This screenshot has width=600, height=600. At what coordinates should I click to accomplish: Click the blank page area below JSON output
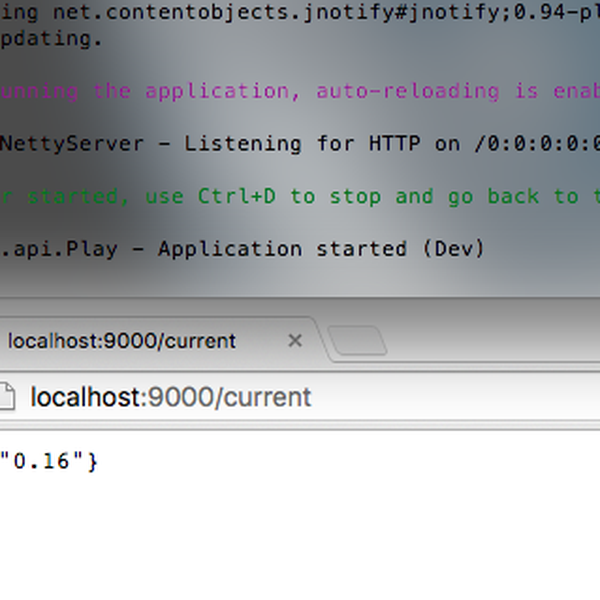tap(300, 540)
